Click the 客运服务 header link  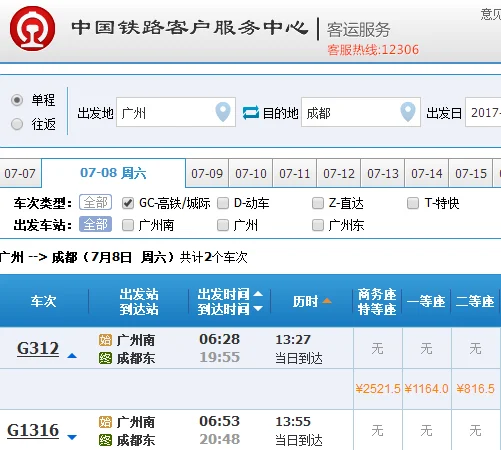point(358,29)
